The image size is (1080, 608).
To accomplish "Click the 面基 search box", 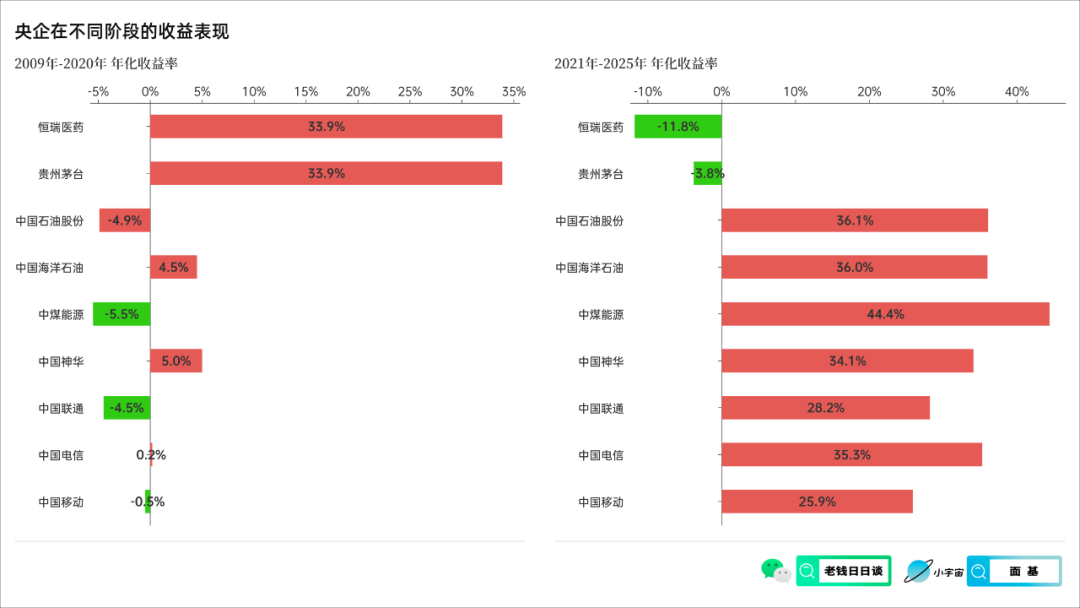I will [1014, 571].
